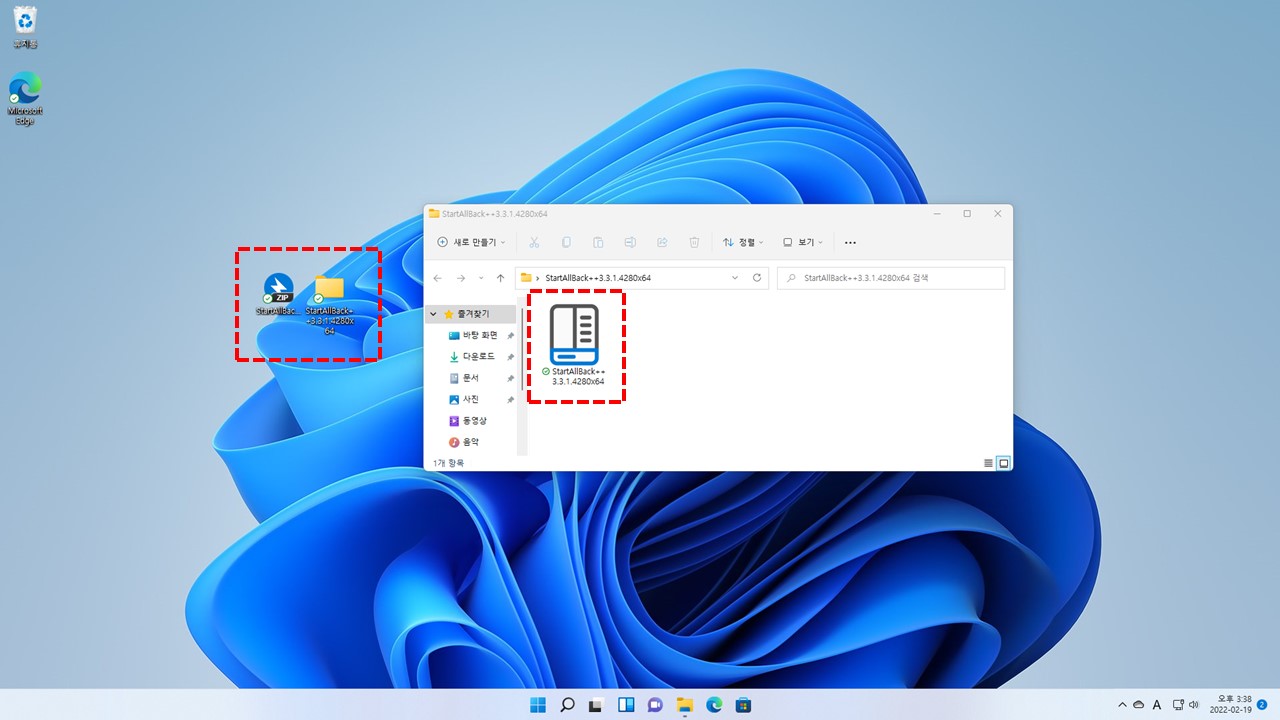Click the address bar path StartAllBack++3.3.1.4280x64
The width and height of the screenshot is (1280, 720).
pos(598,278)
